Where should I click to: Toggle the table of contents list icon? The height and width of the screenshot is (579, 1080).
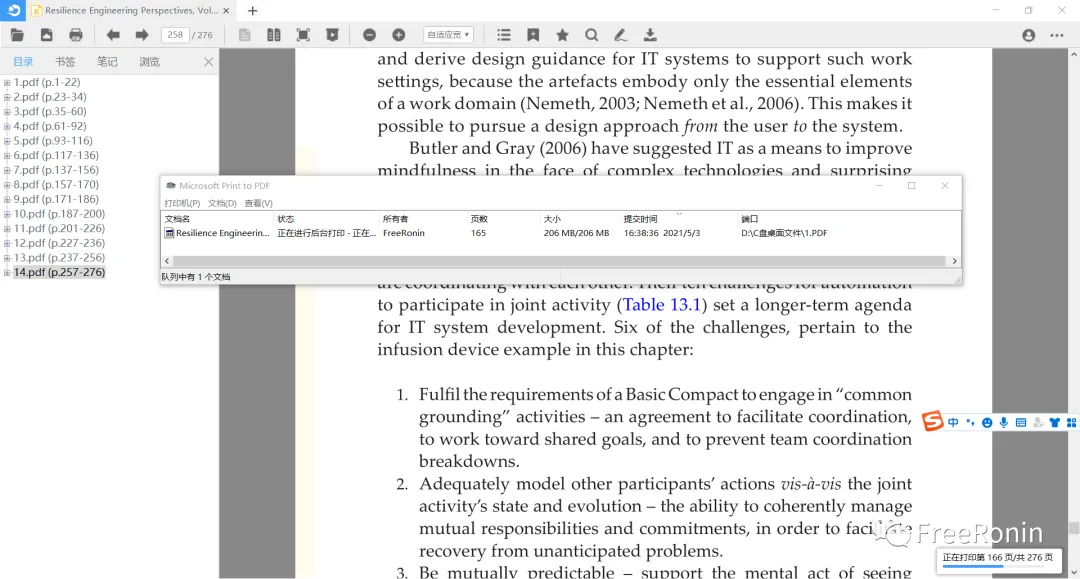[x=504, y=35]
